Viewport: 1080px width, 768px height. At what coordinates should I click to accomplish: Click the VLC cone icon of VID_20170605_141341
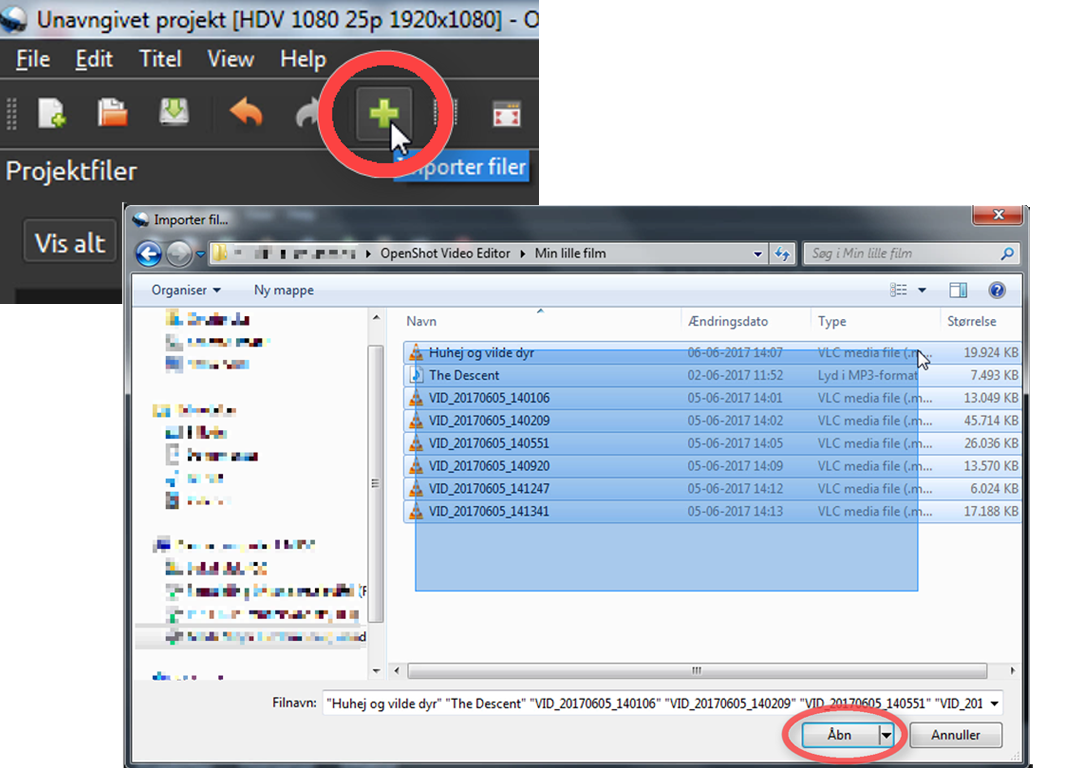416,512
